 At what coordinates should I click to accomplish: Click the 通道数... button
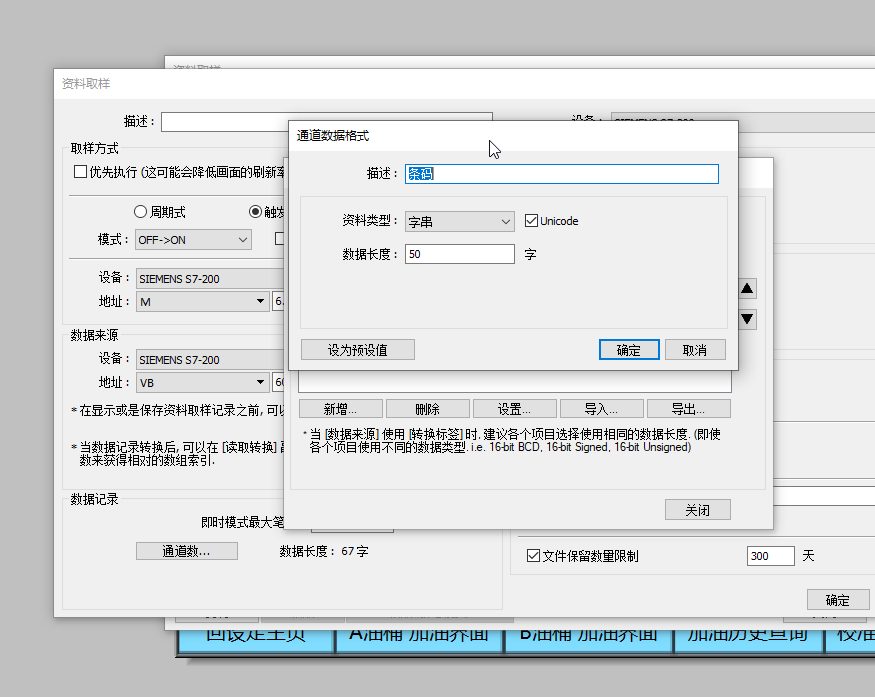pyautogui.click(x=187, y=551)
